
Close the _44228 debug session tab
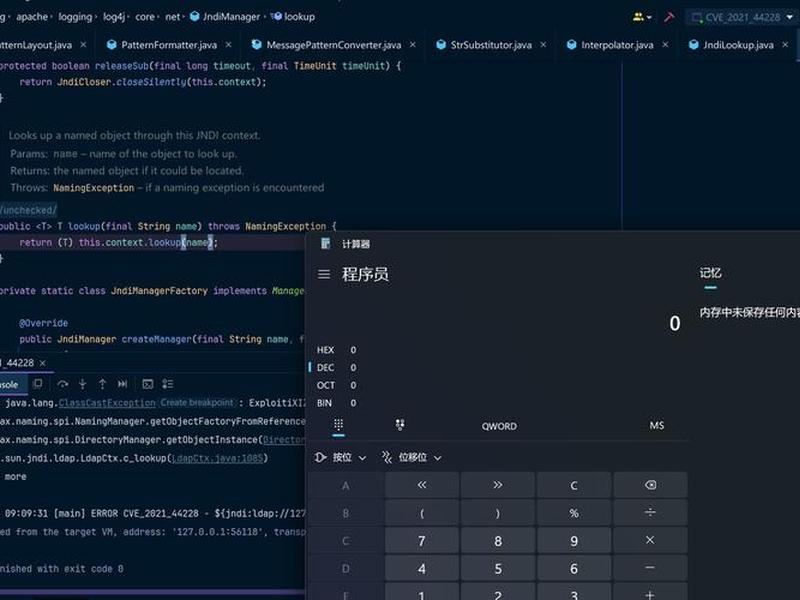coord(43,363)
